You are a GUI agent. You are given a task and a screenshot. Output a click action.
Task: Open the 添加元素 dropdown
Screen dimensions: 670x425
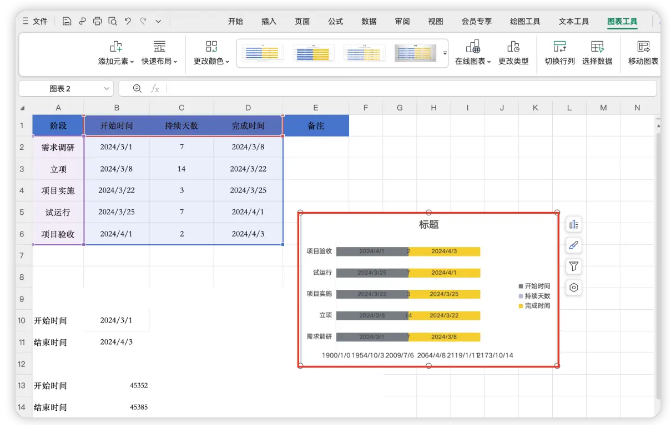(x=116, y=53)
